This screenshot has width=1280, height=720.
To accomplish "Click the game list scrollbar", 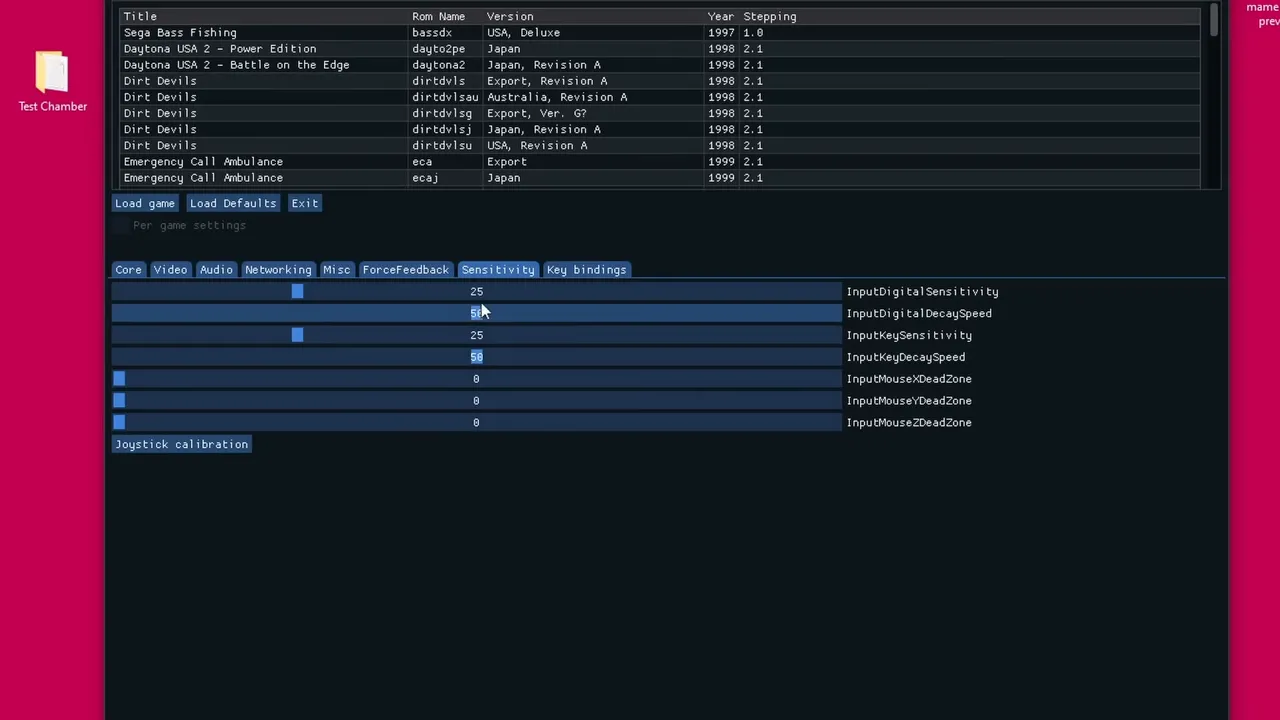I will click(x=1213, y=25).
